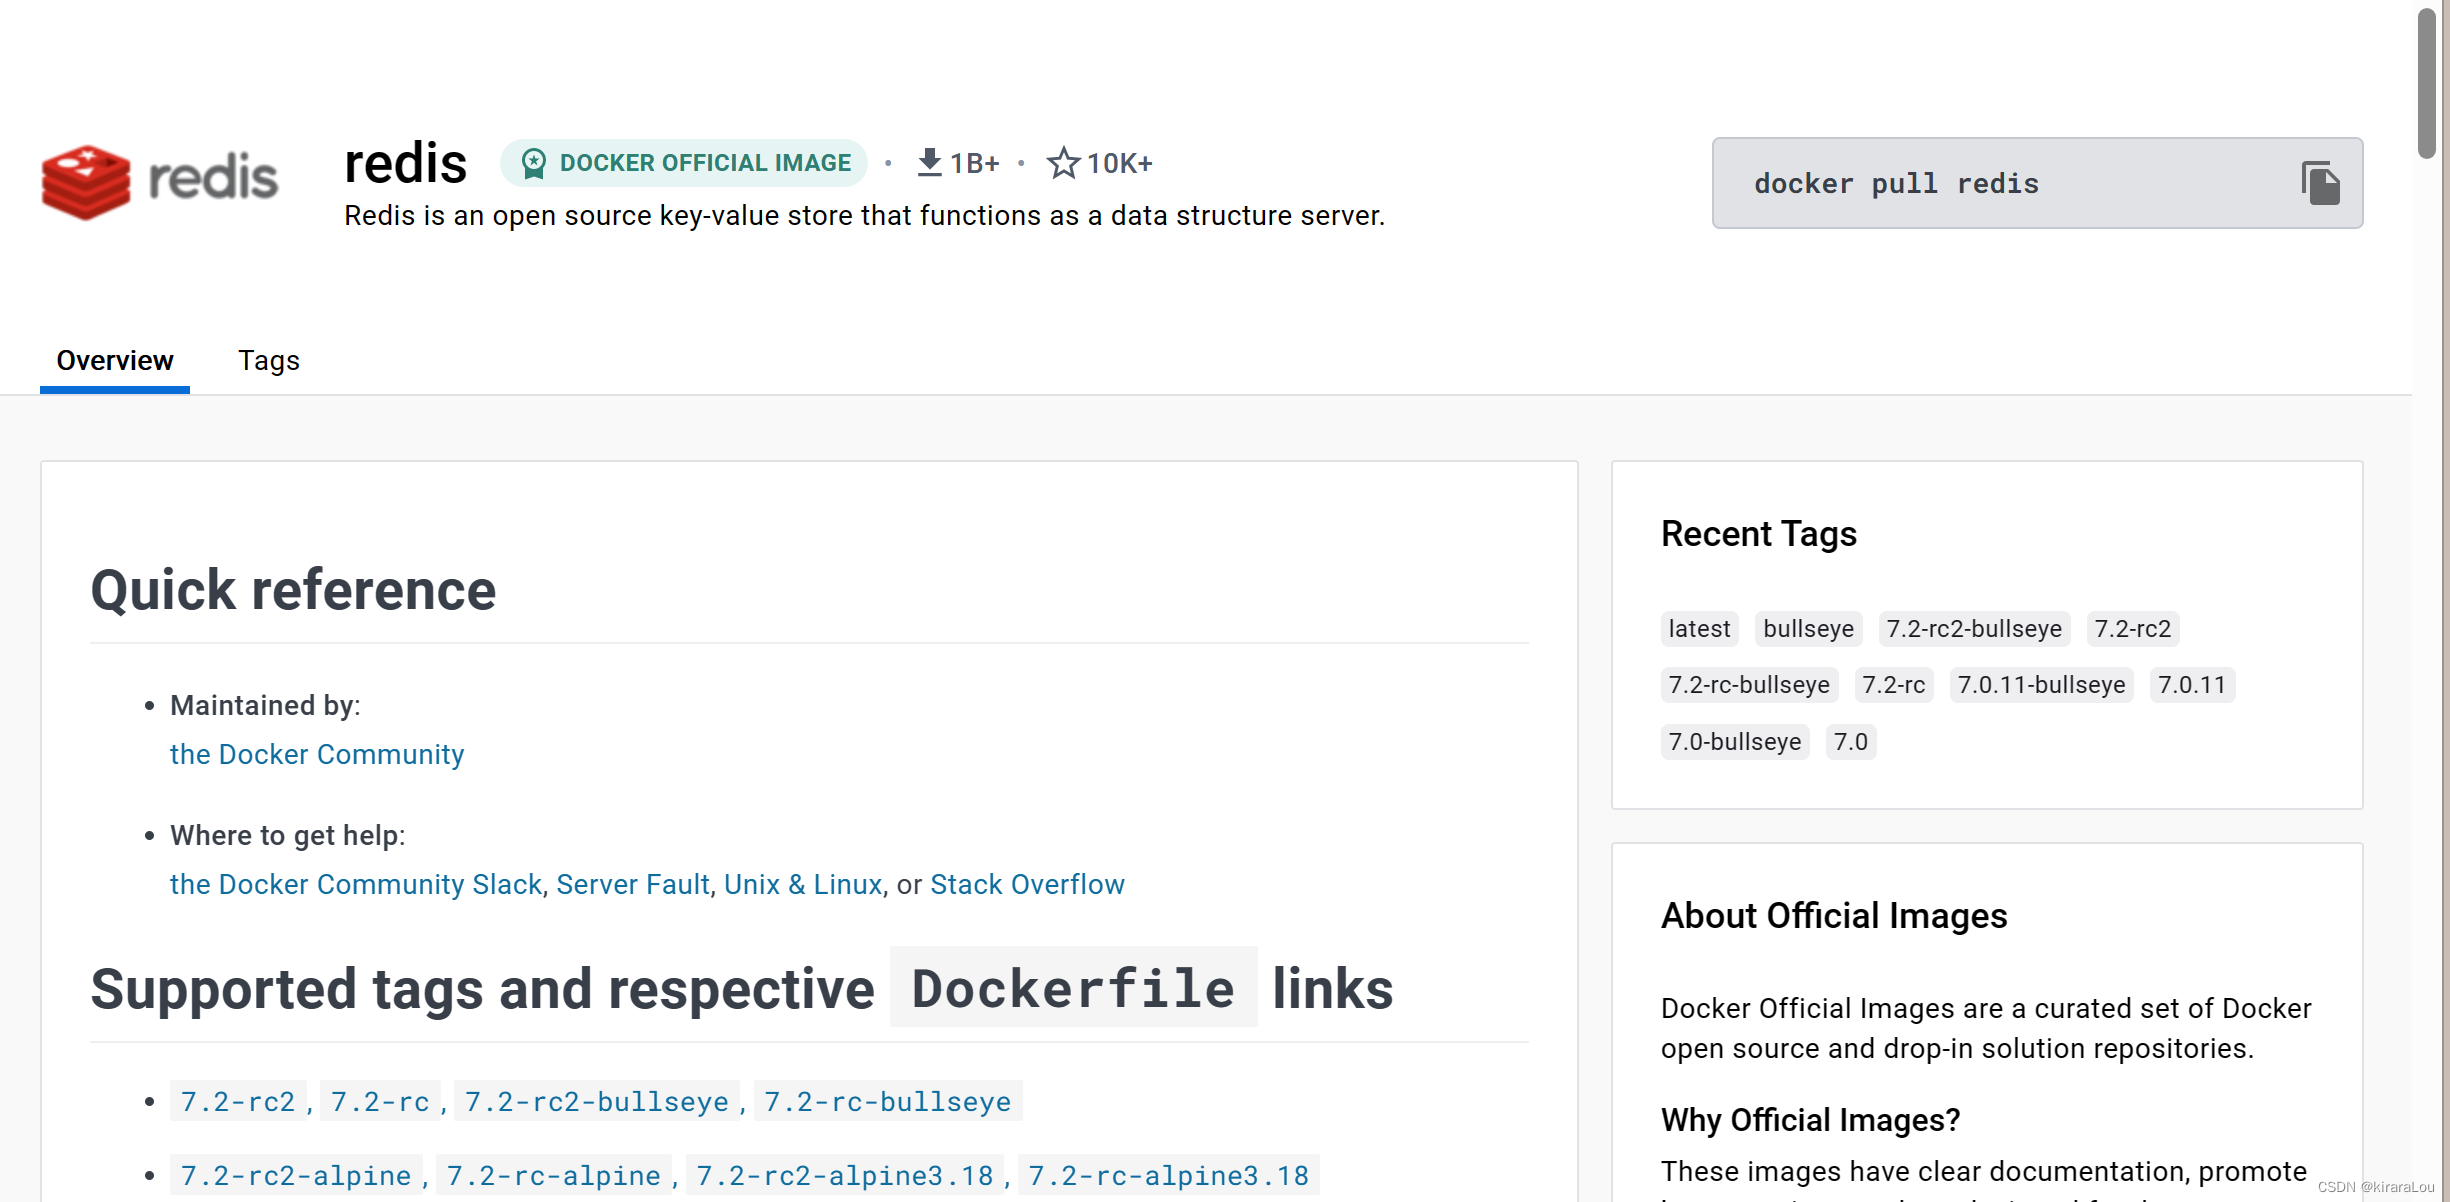
Task: Click the redis repository title
Action: tap(405, 163)
